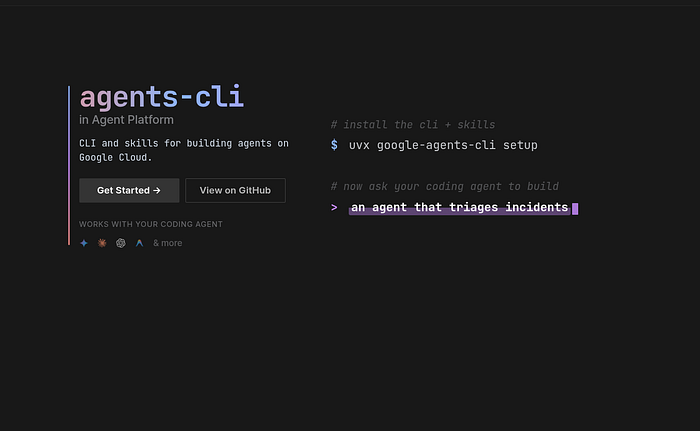This screenshot has width=700, height=431.
Task: Click the orange Claude starburst icon
Action: click(x=102, y=243)
